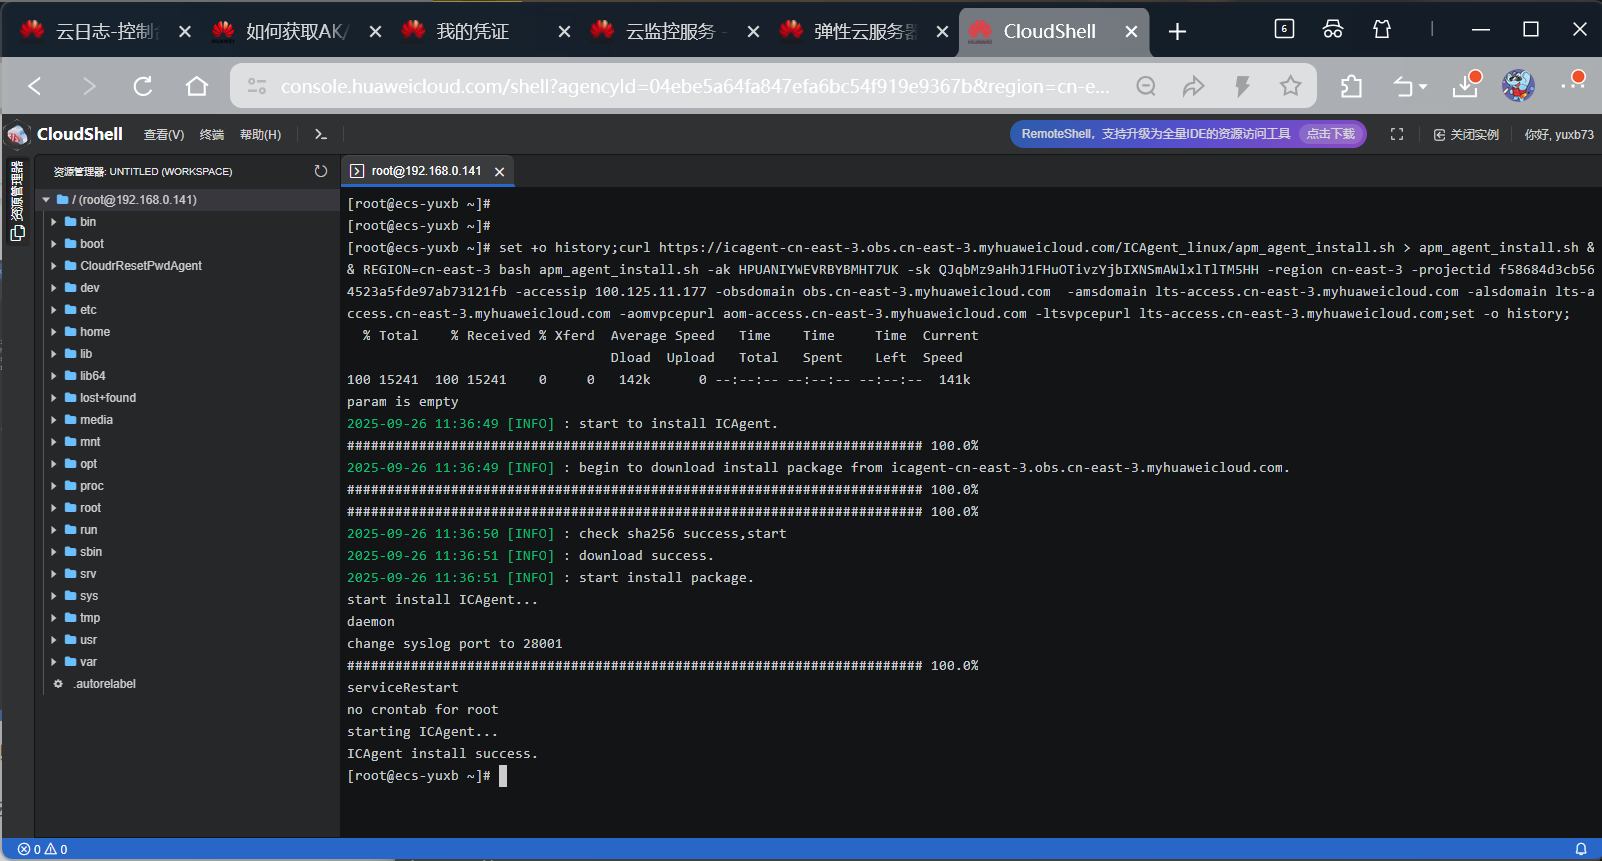This screenshot has height=861, width=1602.
Task: Toggle CloudShell fullscreen mode
Action: [1397, 134]
